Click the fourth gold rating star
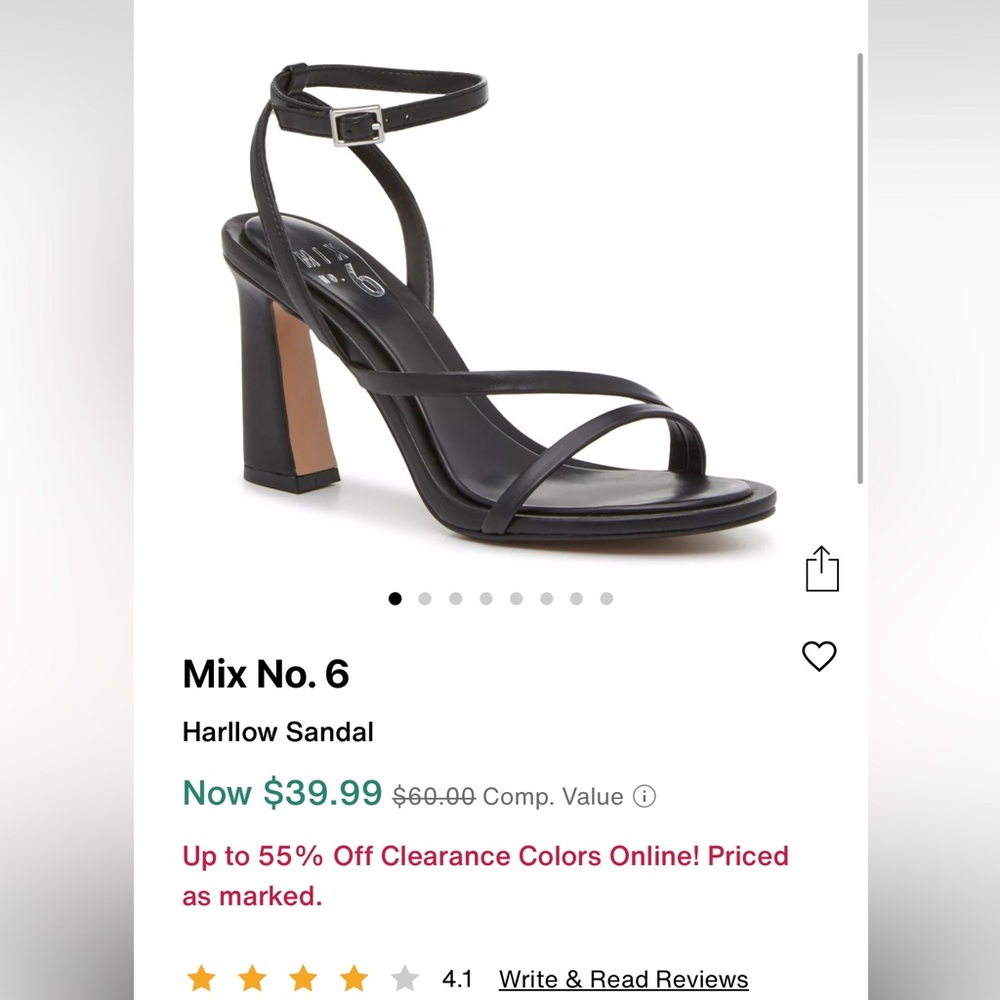Viewport: 1000px width, 1000px height. click(355, 979)
